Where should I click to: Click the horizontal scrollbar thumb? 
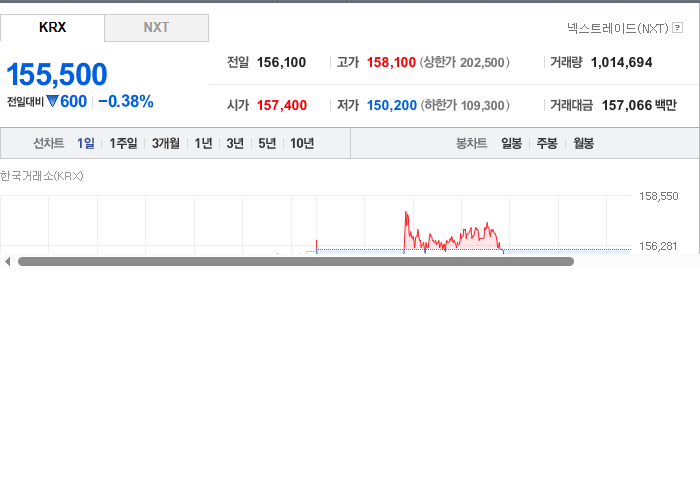tap(296, 262)
